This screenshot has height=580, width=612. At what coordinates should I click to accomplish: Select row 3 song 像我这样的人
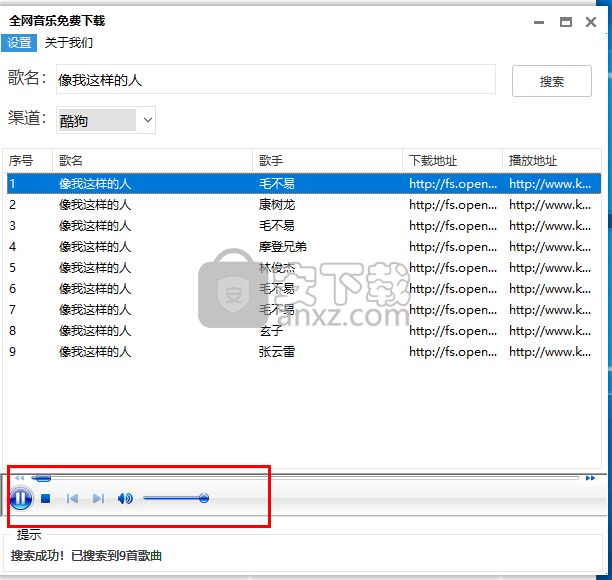[95, 226]
